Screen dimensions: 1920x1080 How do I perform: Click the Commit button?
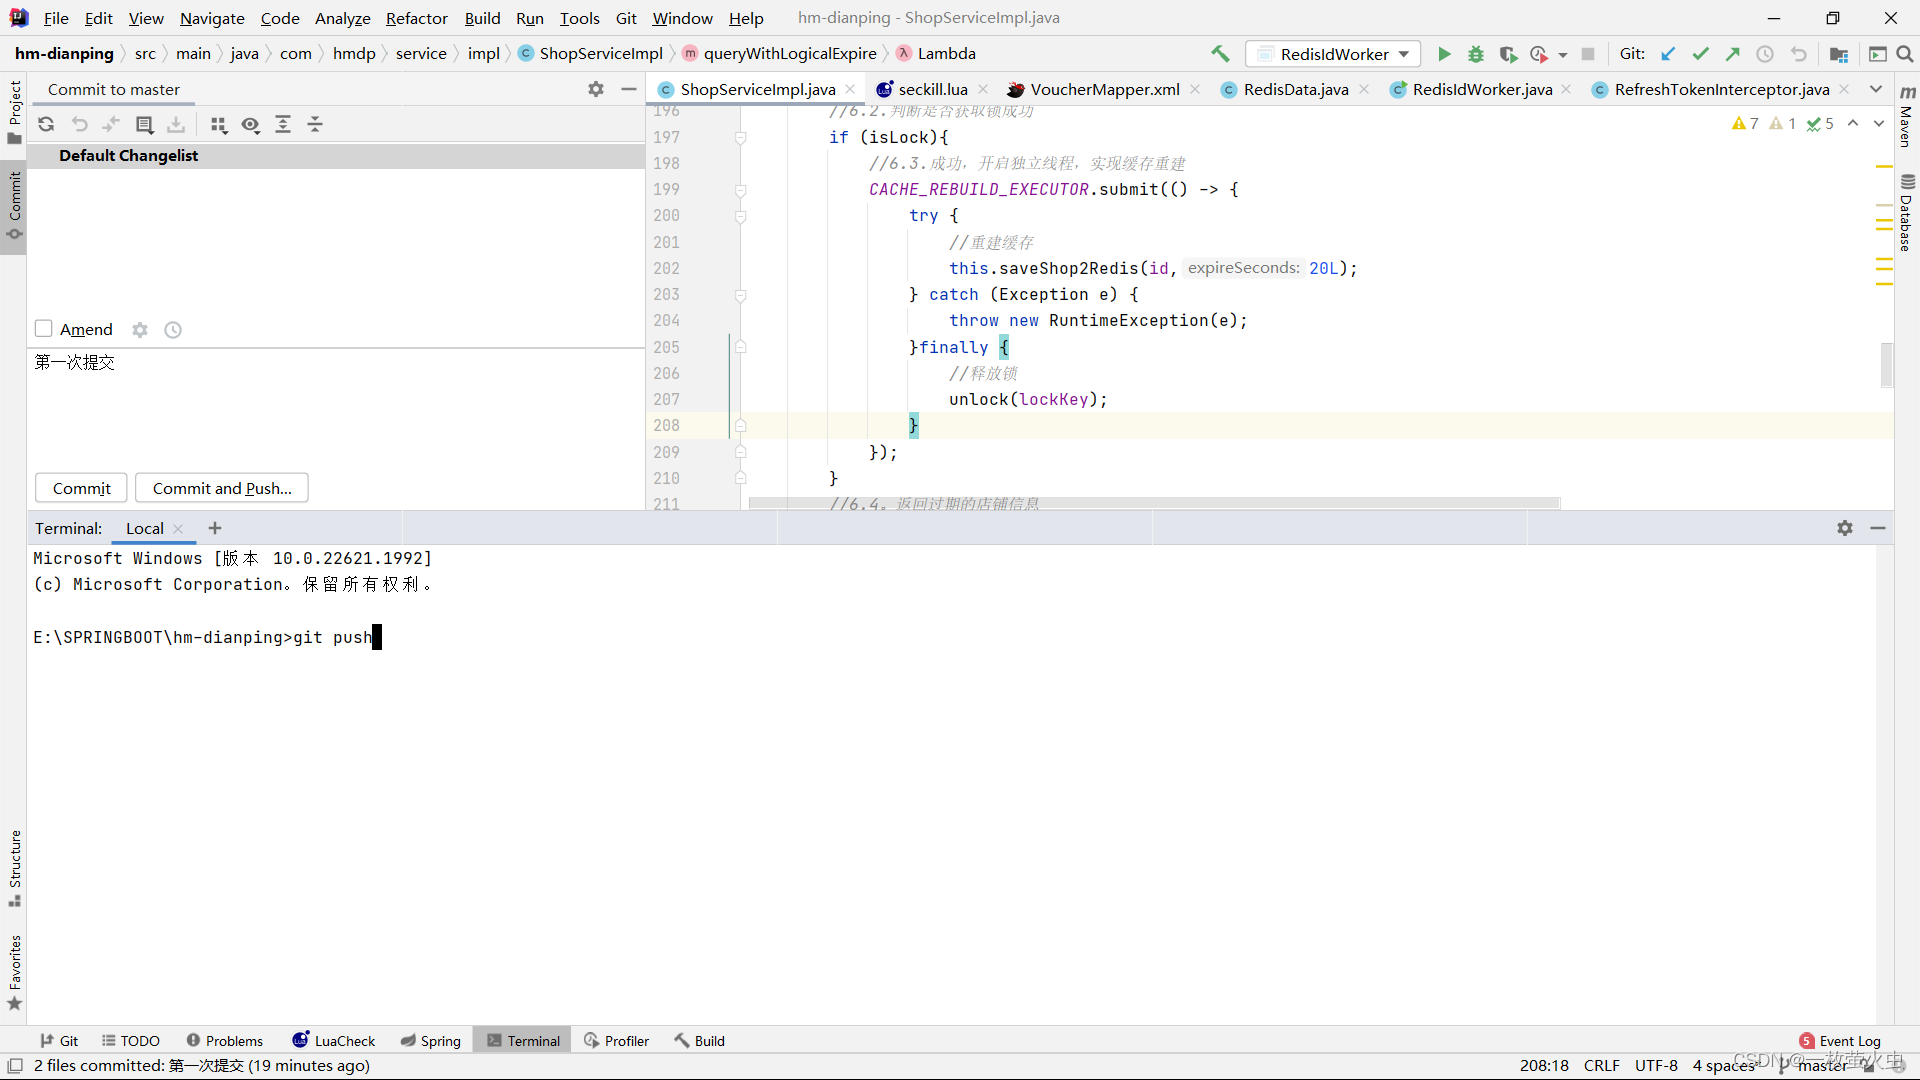tap(81, 488)
